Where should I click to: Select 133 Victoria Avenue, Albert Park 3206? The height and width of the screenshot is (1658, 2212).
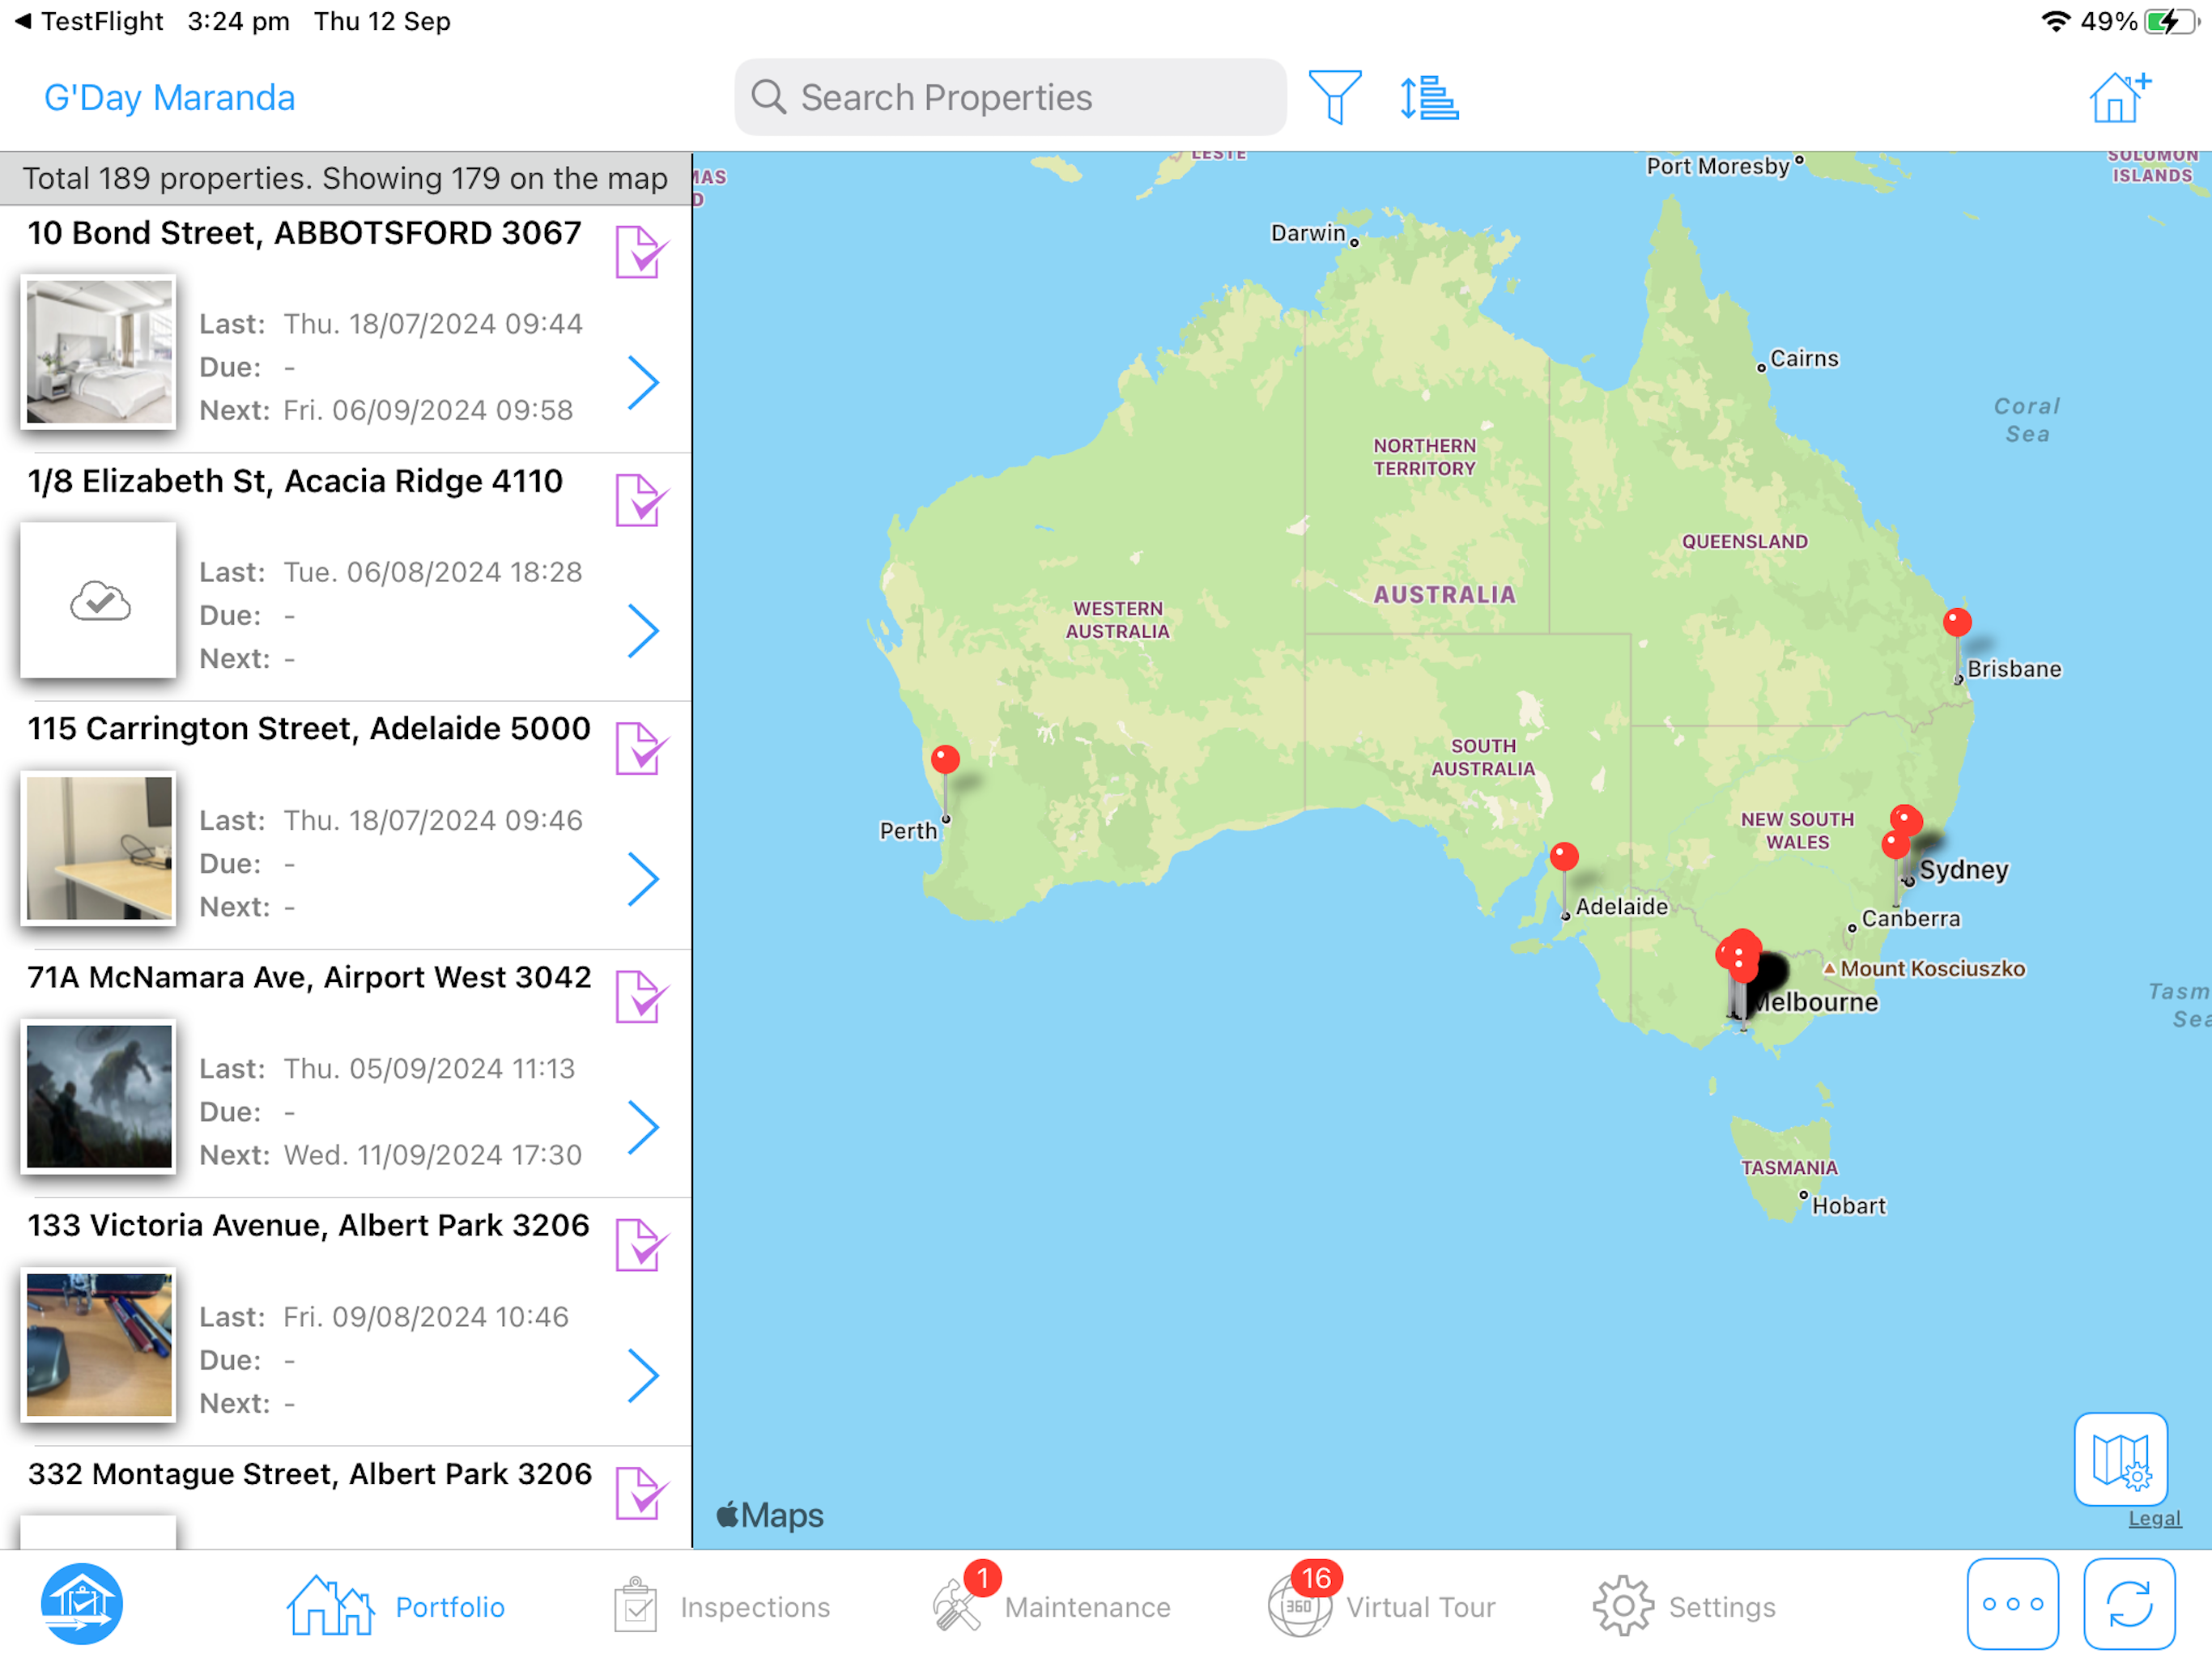point(308,1226)
